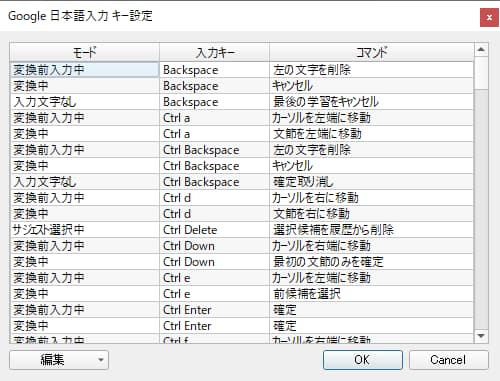Select カーソルを左端に移動 in the Ctrl a row
Screen dimensions: 500x381
point(371,118)
